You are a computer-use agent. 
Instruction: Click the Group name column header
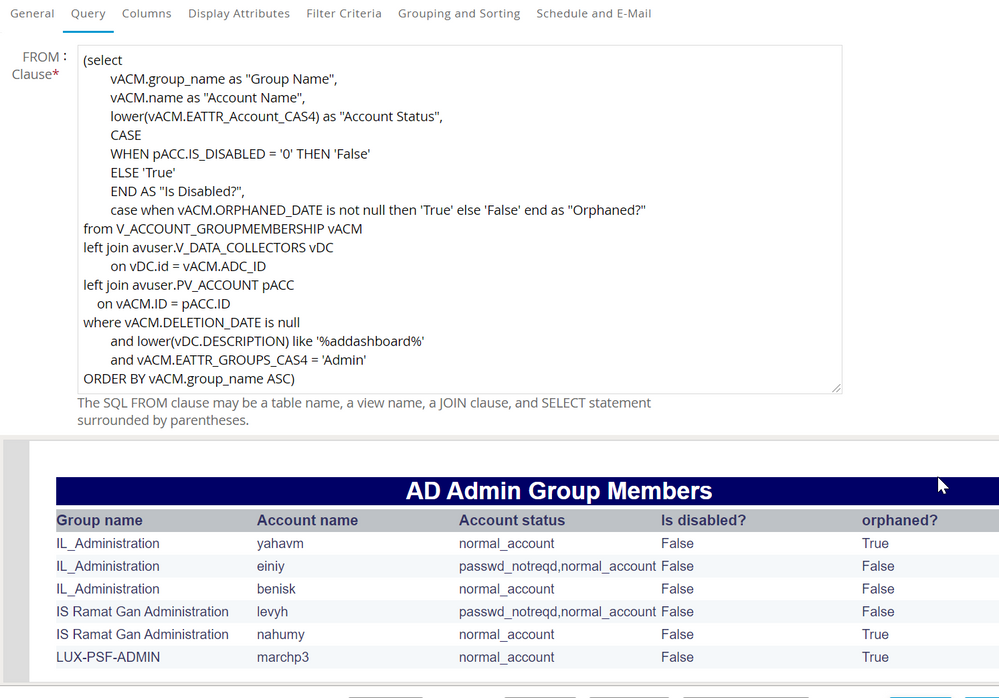(99, 521)
